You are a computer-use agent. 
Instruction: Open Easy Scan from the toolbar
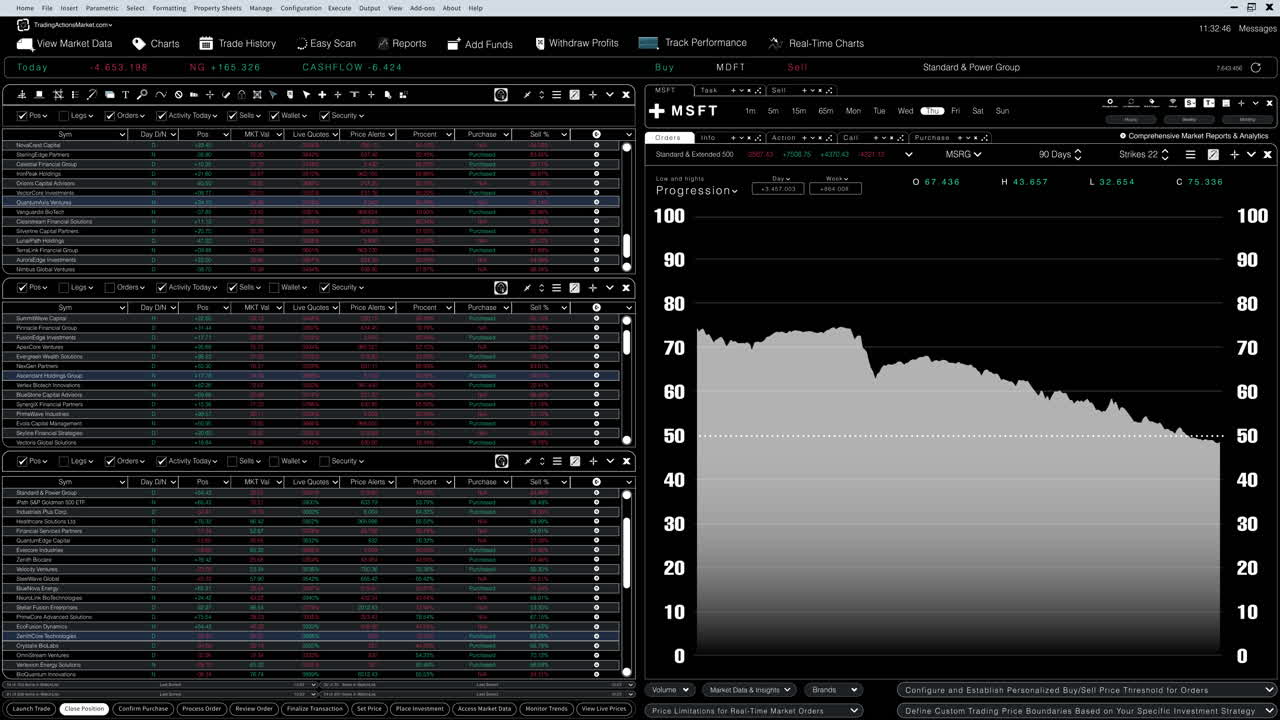(x=302, y=43)
